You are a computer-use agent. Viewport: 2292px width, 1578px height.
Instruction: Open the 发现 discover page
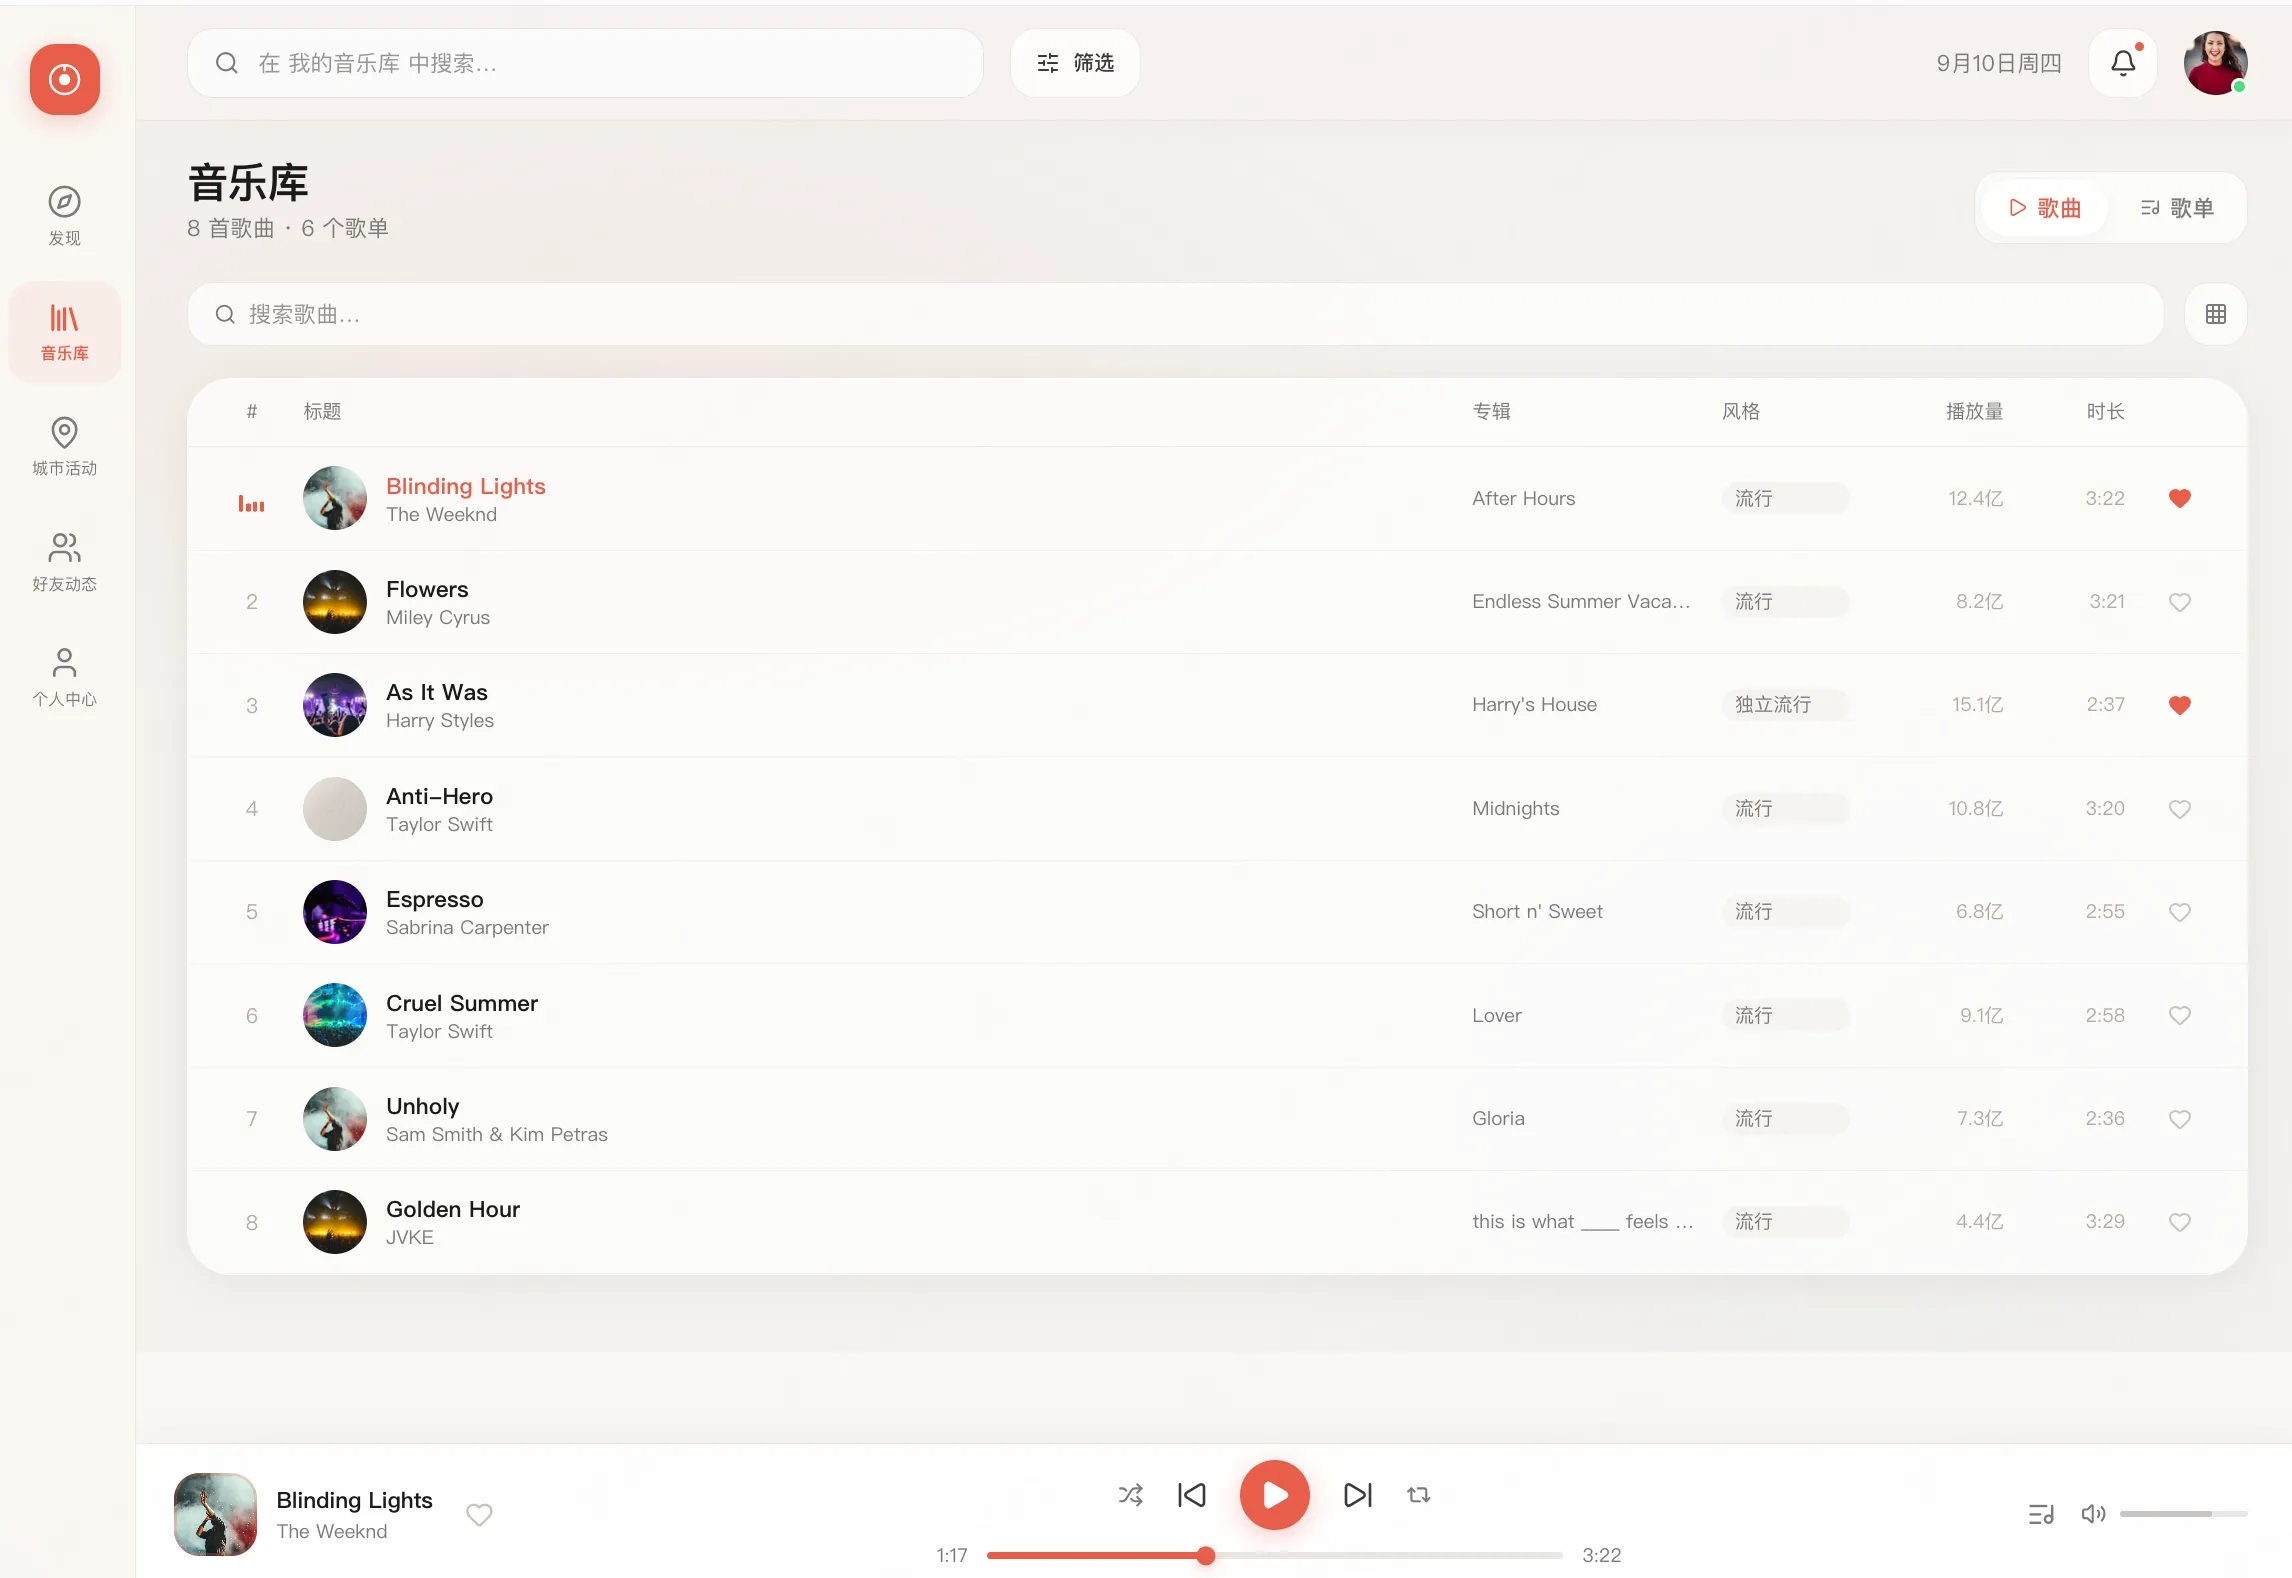[65, 216]
